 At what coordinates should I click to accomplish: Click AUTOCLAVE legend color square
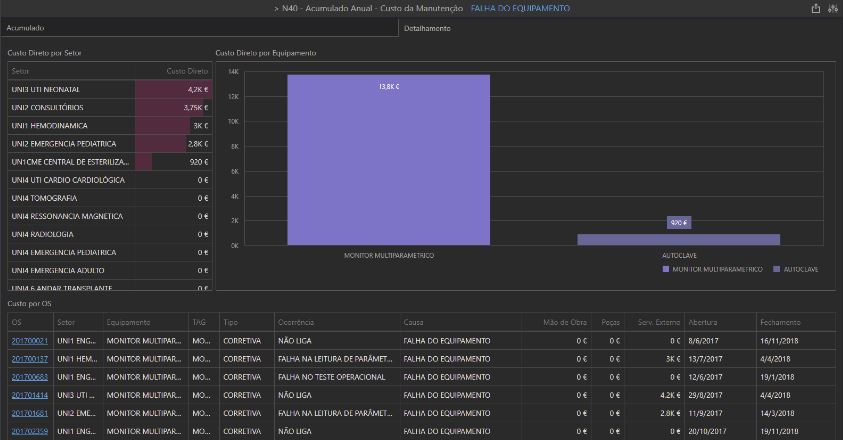(x=778, y=269)
